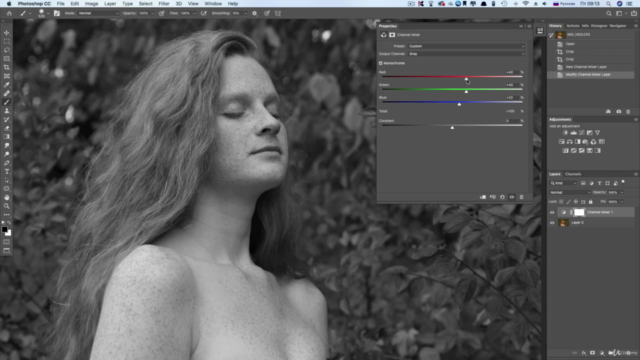Open layer Fill dropdown arrow

pyautogui.click(x=622, y=202)
